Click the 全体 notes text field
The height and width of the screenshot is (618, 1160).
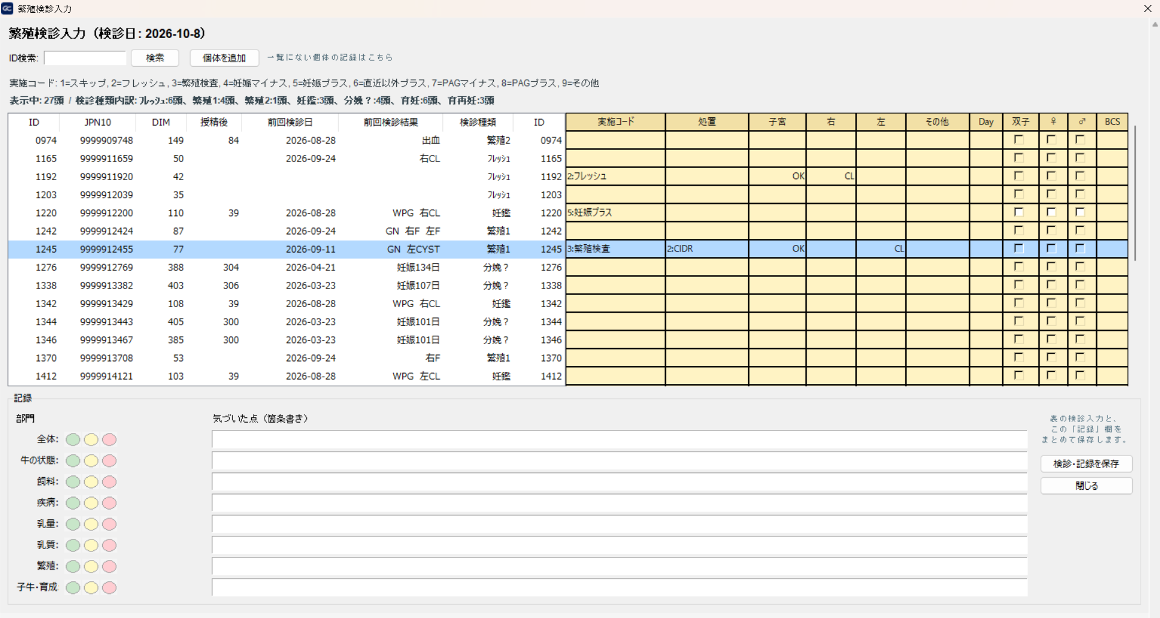coord(619,440)
